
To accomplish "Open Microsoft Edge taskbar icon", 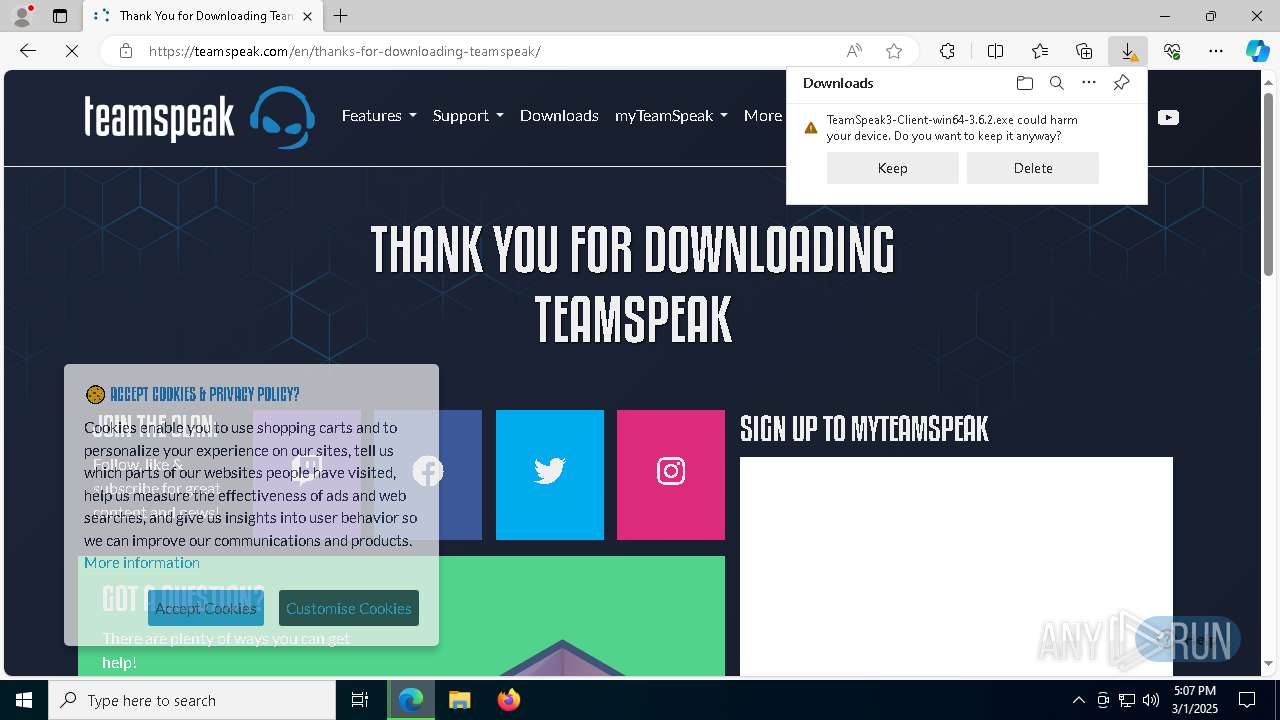I will 411,700.
